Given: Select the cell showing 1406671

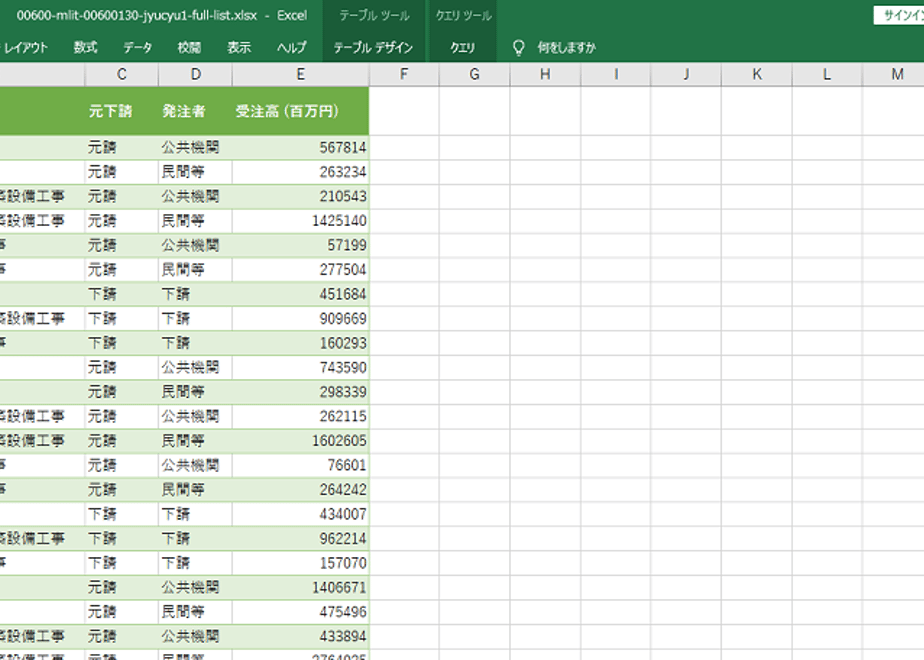Looking at the screenshot, I should tap(301, 588).
